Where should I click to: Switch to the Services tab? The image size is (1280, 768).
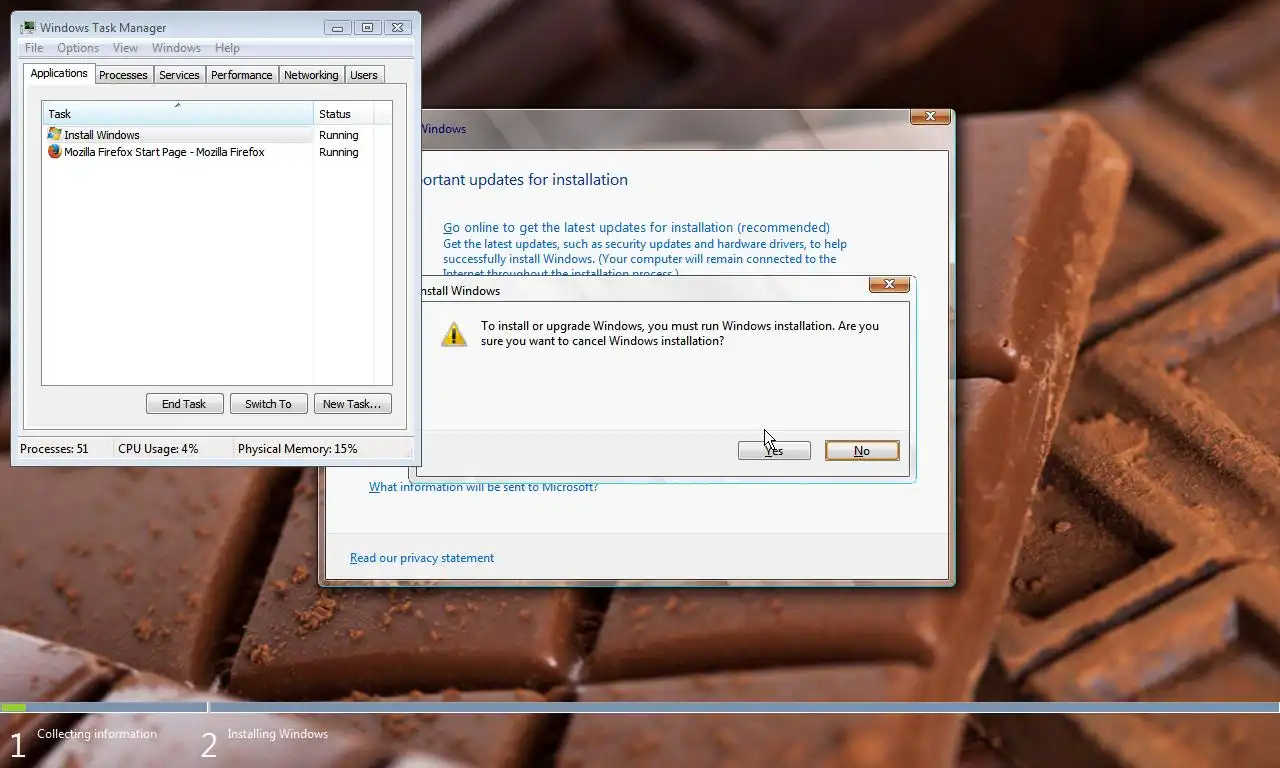coord(179,75)
